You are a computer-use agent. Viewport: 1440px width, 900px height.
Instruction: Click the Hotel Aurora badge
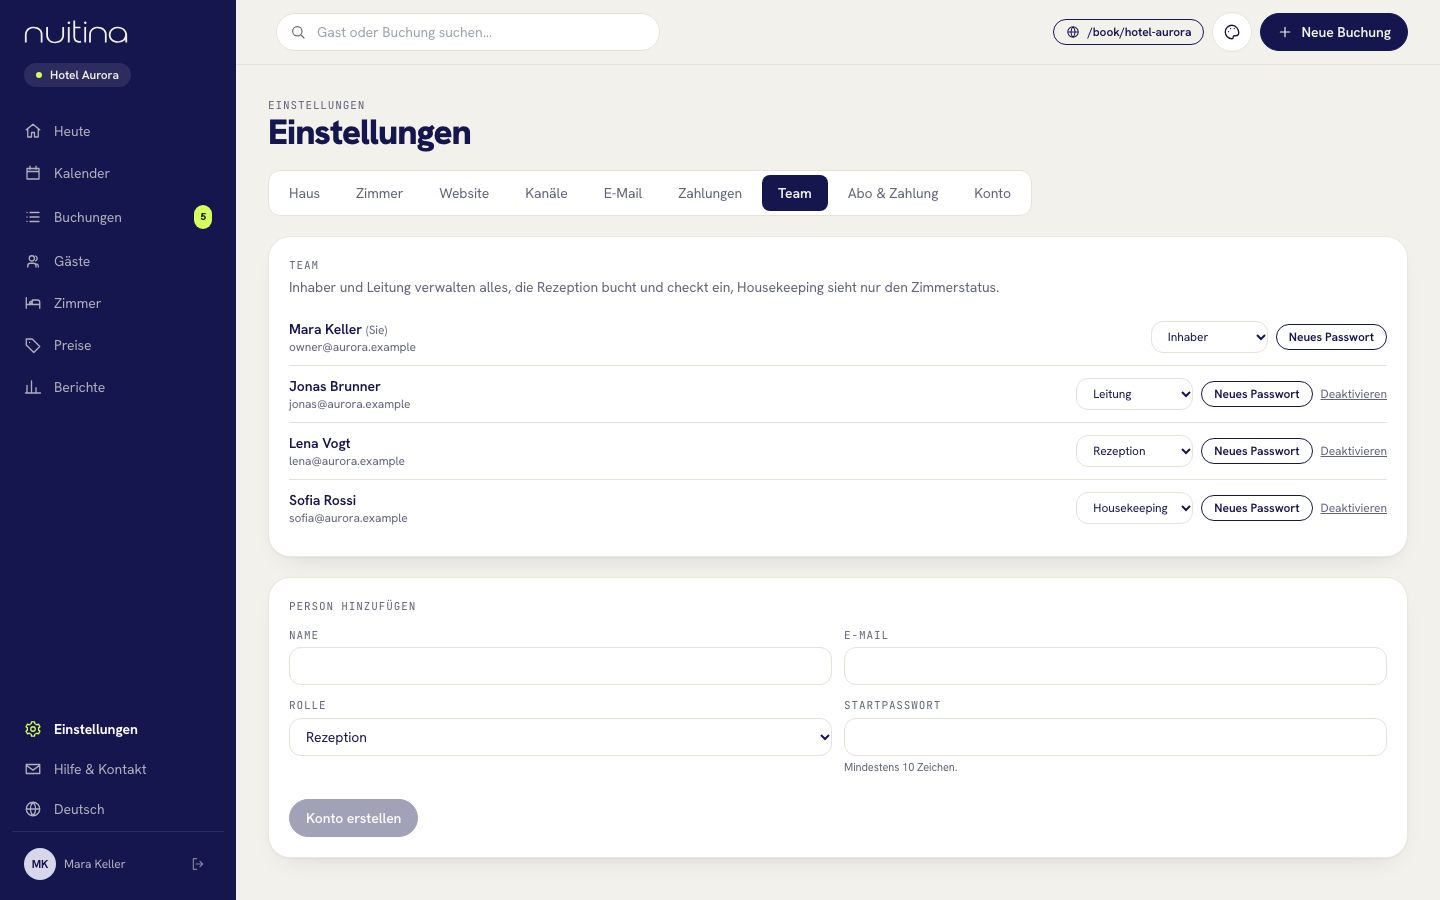pos(77,75)
